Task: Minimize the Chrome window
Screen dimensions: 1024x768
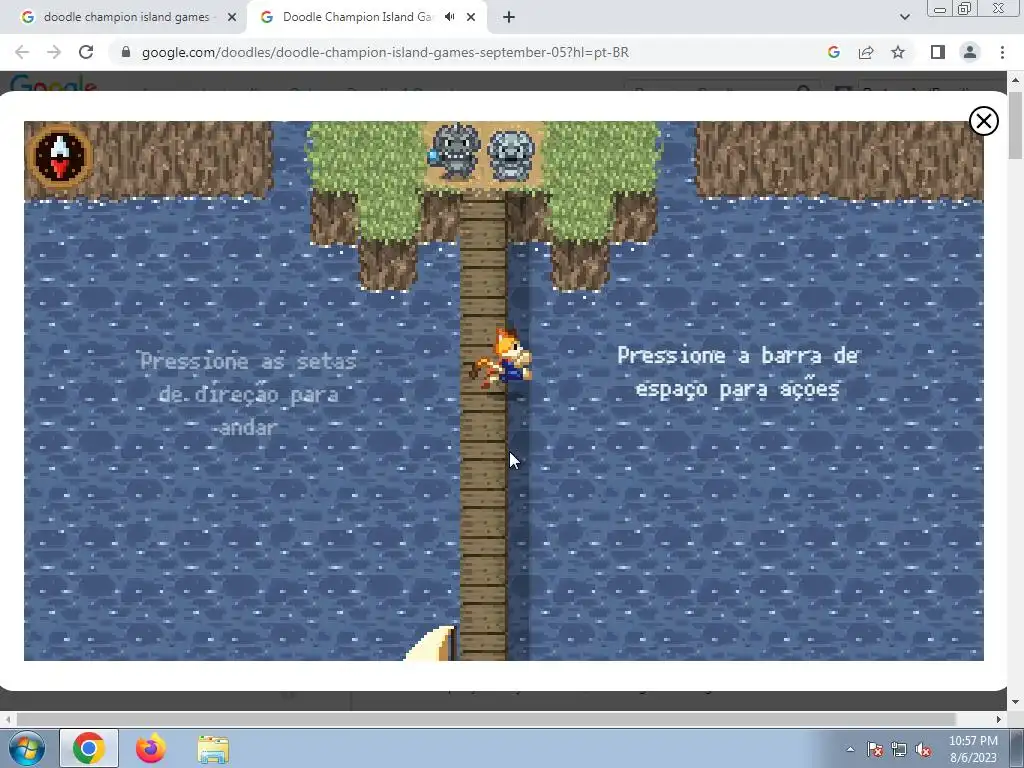Action: (940, 9)
